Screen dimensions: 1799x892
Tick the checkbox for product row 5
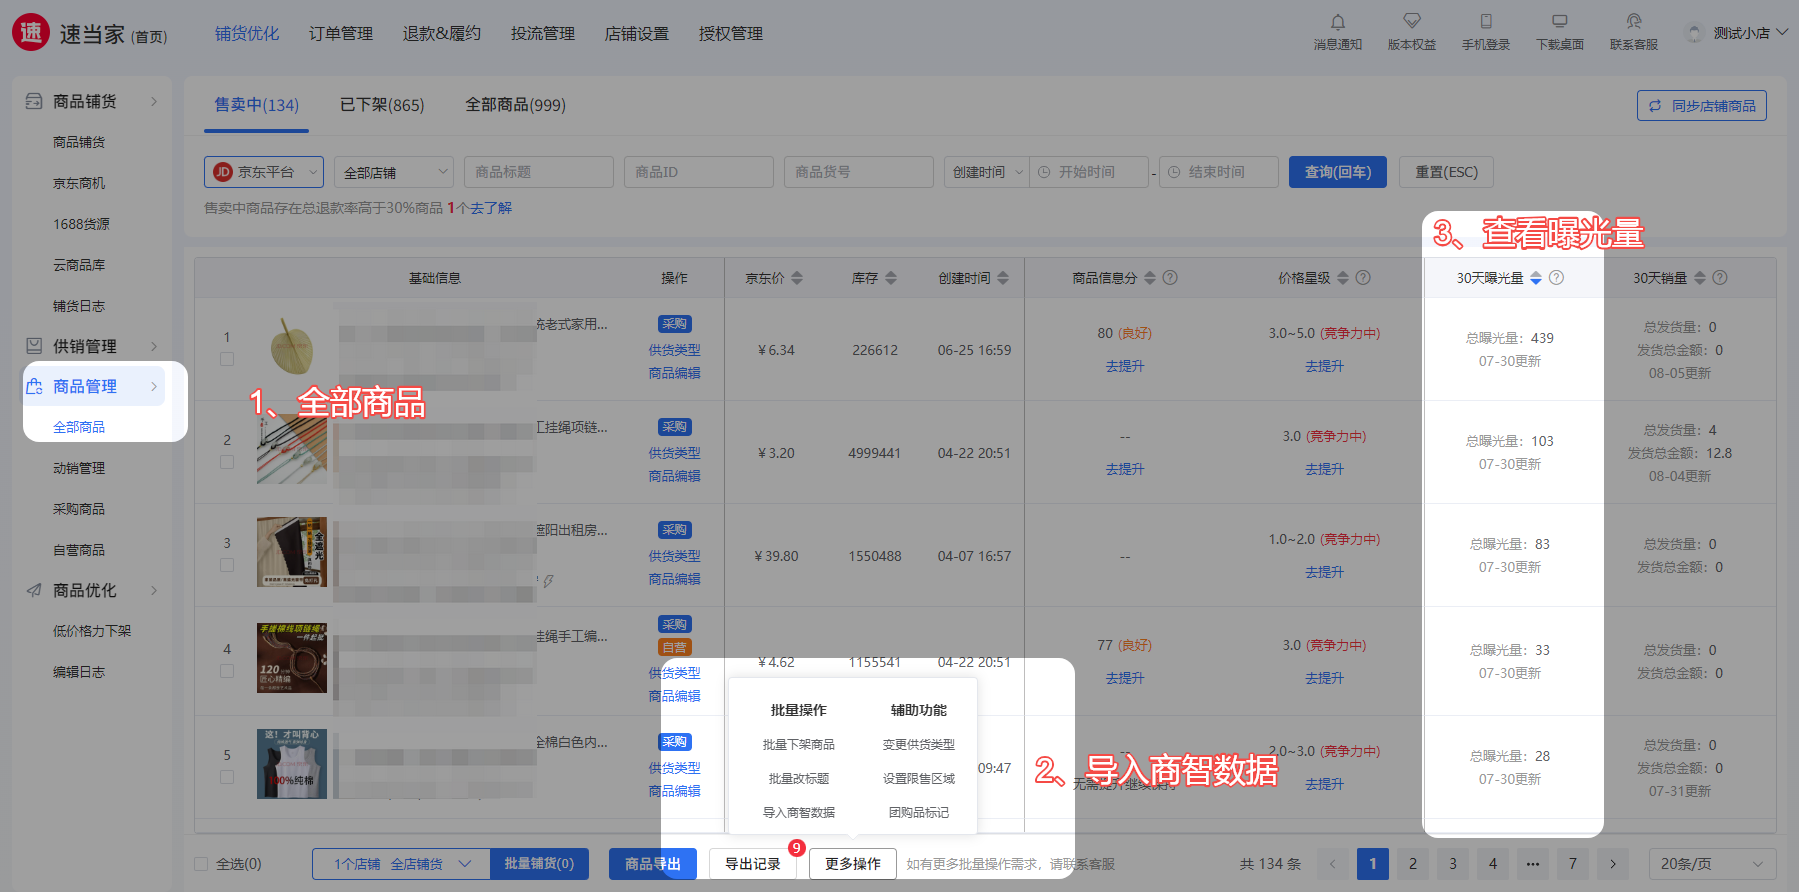coord(227,777)
